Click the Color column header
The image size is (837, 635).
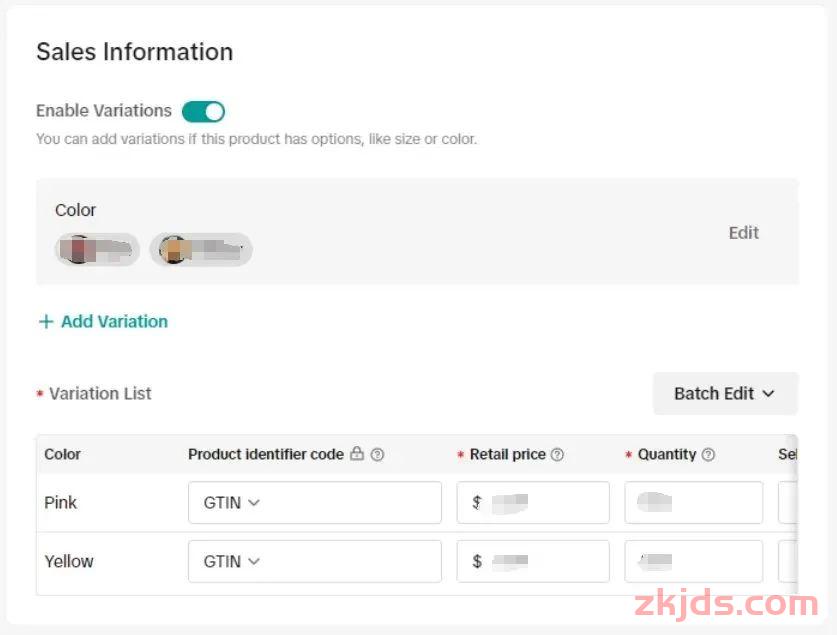coord(63,454)
